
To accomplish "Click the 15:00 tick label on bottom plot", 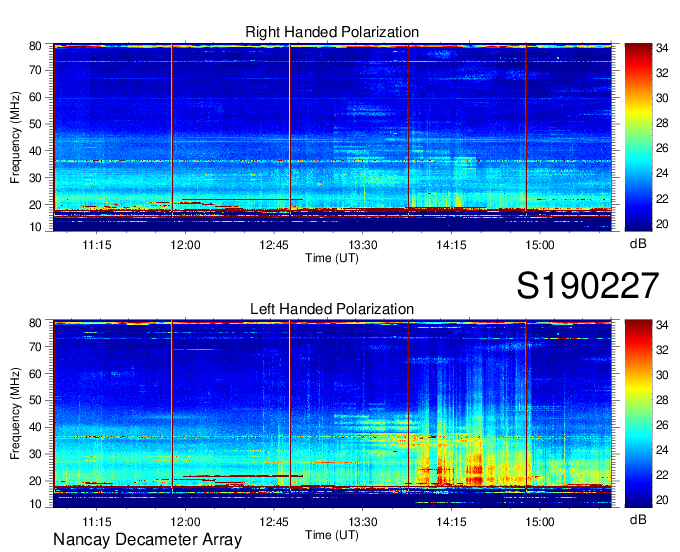I will tap(539, 522).
